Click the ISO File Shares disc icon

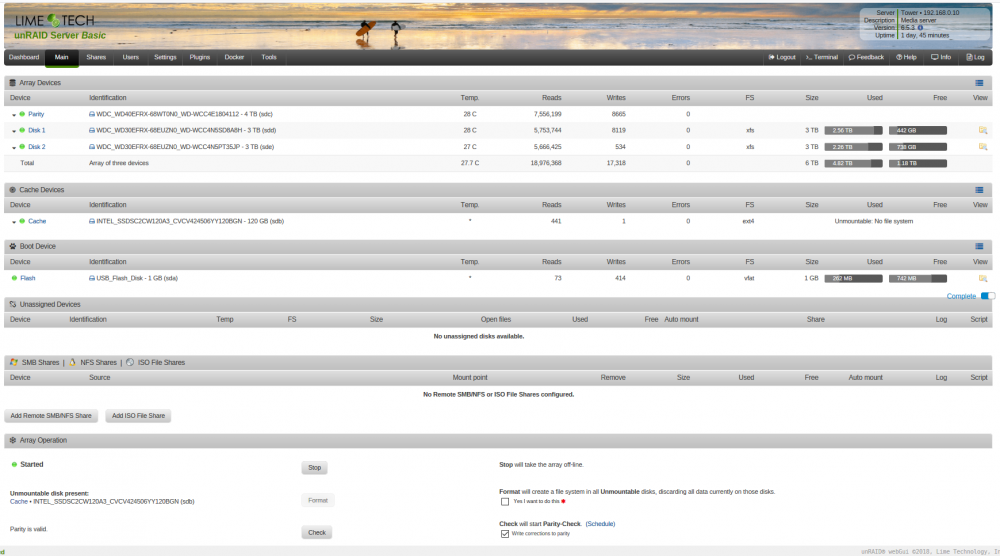[130, 362]
